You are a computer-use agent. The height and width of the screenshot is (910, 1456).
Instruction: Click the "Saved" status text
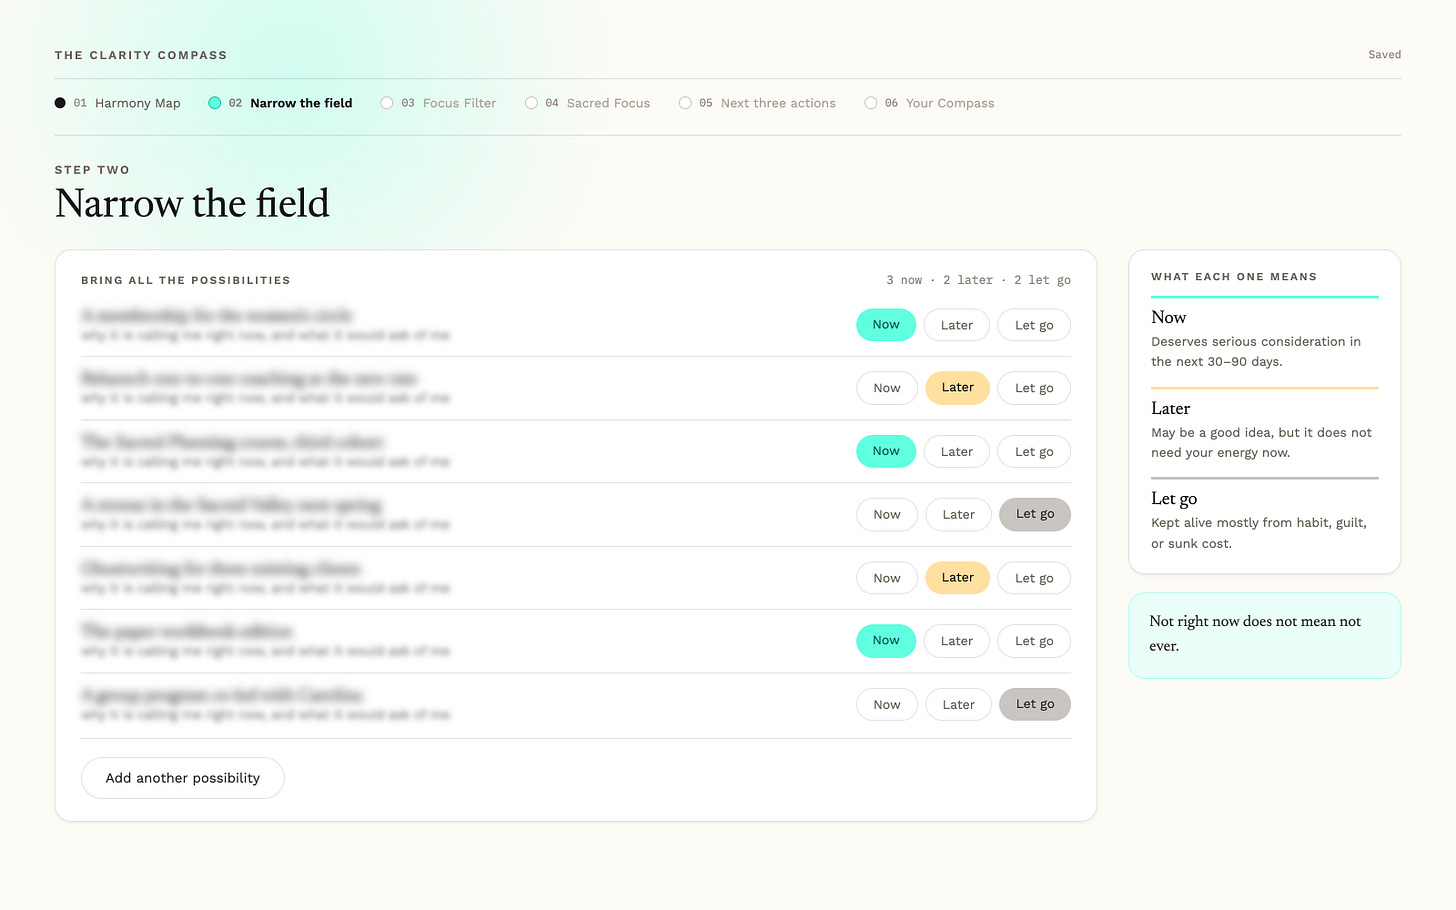coord(1385,55)
